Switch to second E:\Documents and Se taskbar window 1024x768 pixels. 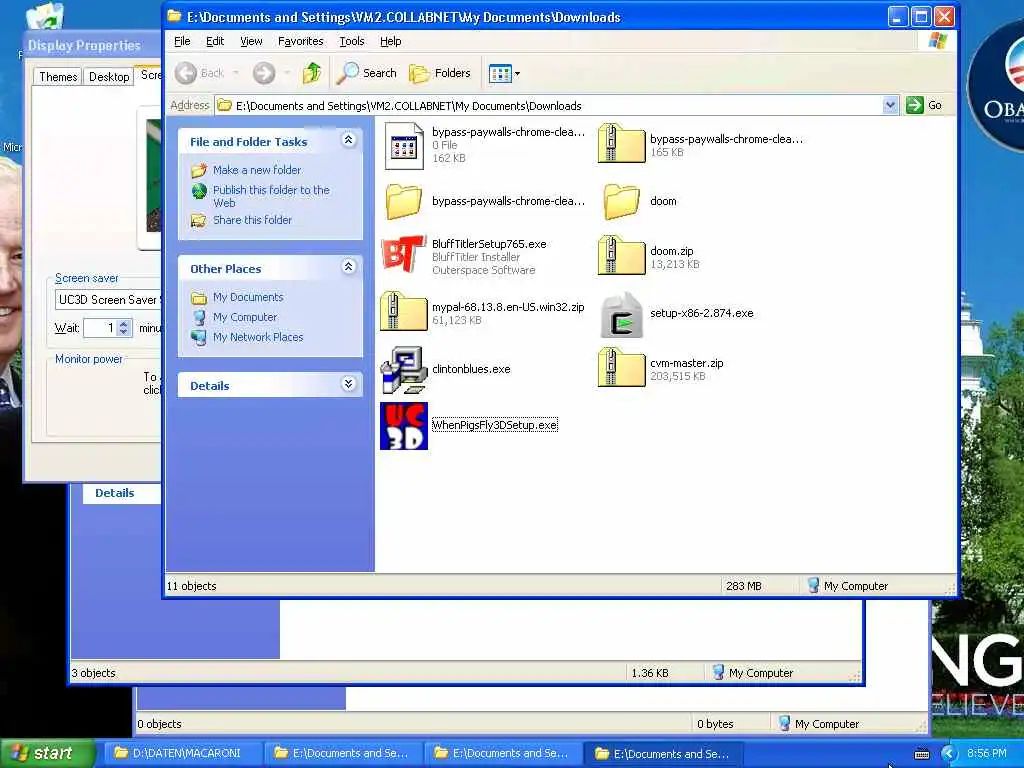pos(504,753)
